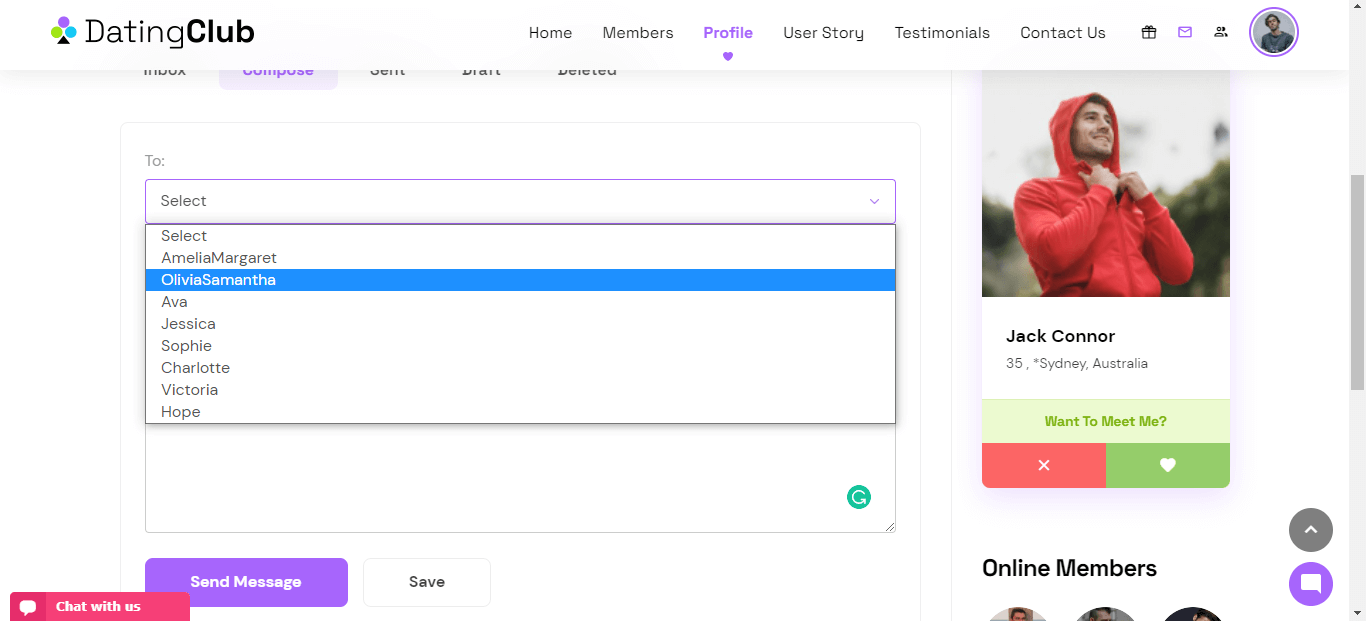View Jack Connor's profile photo

point(1106,184)
